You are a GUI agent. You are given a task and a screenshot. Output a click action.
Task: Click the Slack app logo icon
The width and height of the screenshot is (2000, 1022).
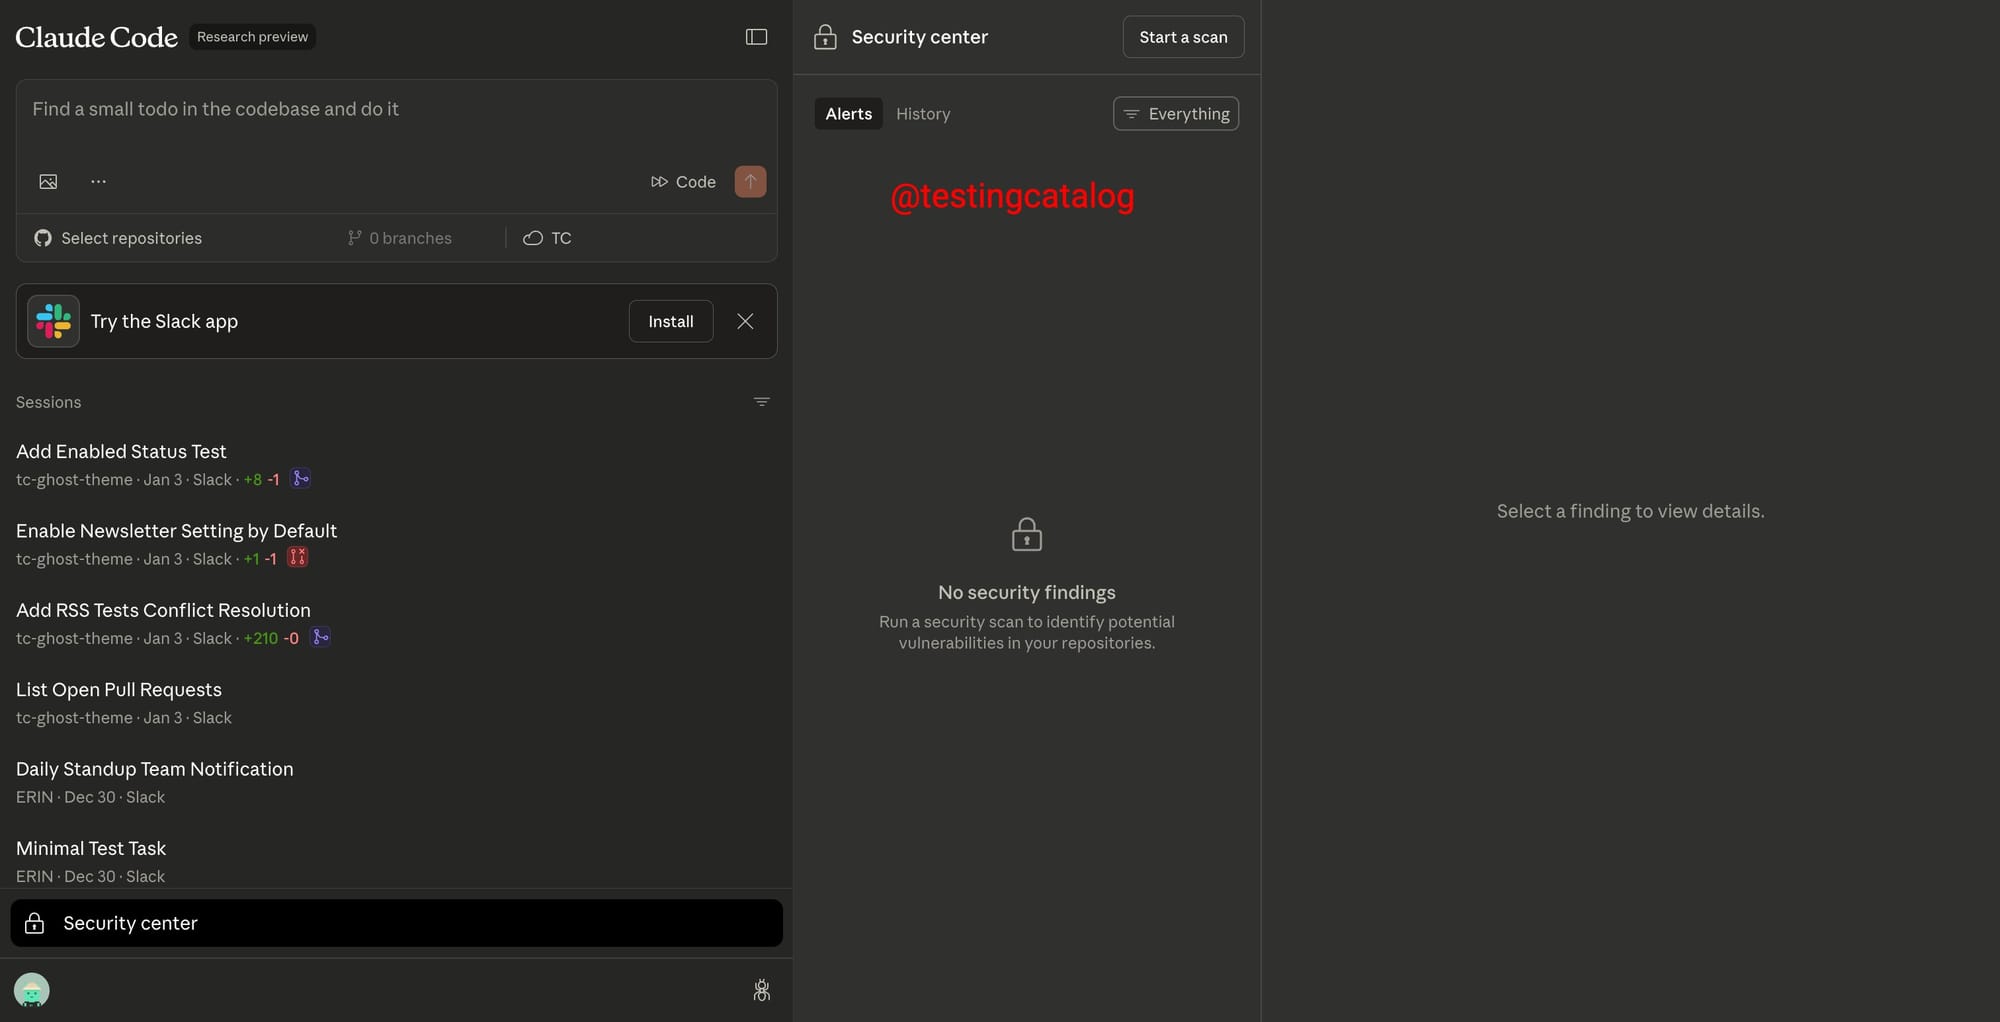point(53,321)
